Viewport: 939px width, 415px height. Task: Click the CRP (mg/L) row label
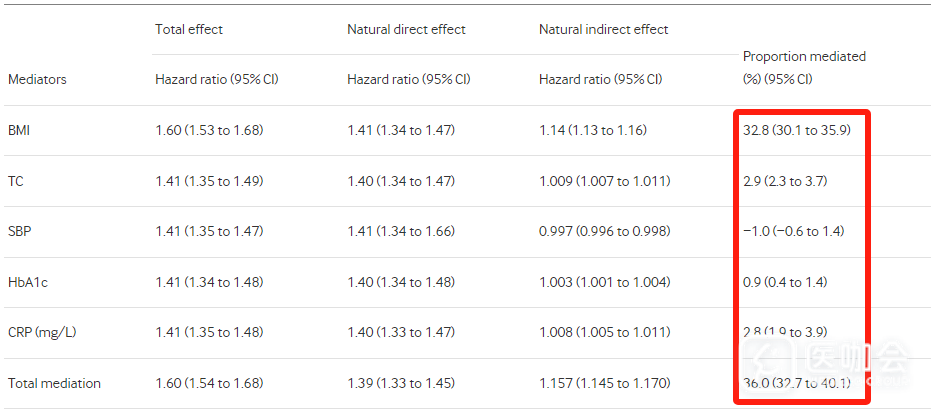[x=40, y=332]
